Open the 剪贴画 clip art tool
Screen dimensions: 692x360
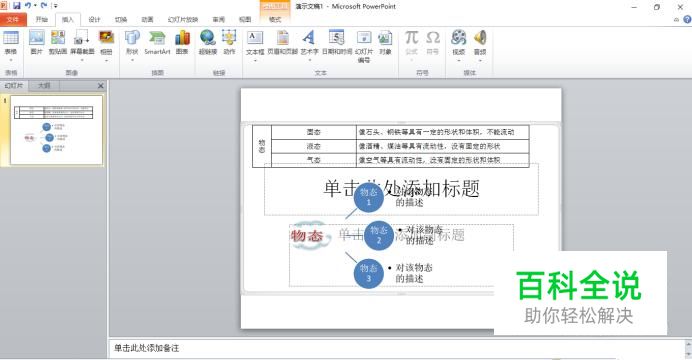(58, 43)
